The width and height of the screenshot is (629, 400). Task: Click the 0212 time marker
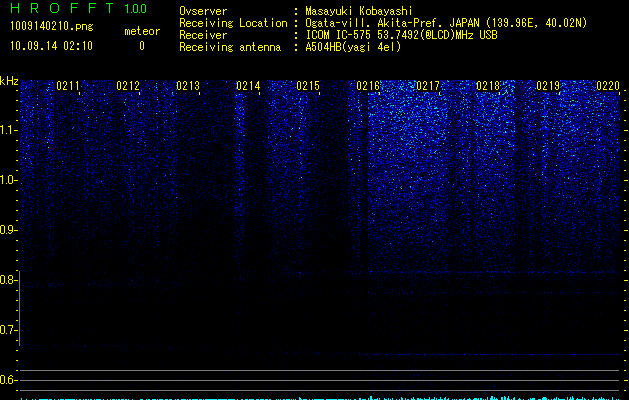pos(128,86)
